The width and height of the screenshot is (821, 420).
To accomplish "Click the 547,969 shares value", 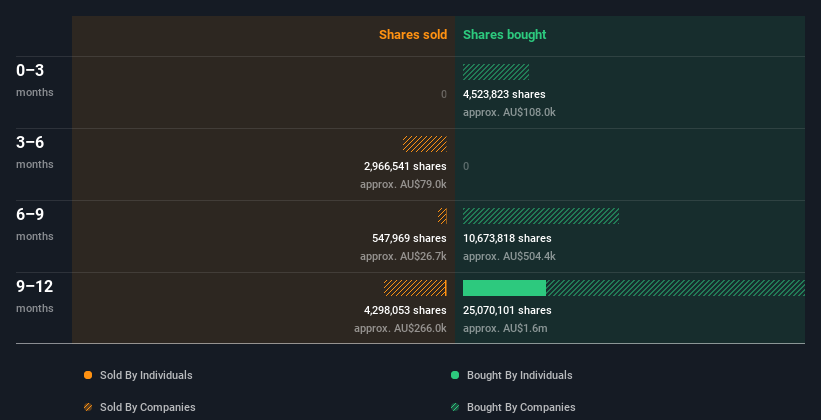I will coord(409,238).
